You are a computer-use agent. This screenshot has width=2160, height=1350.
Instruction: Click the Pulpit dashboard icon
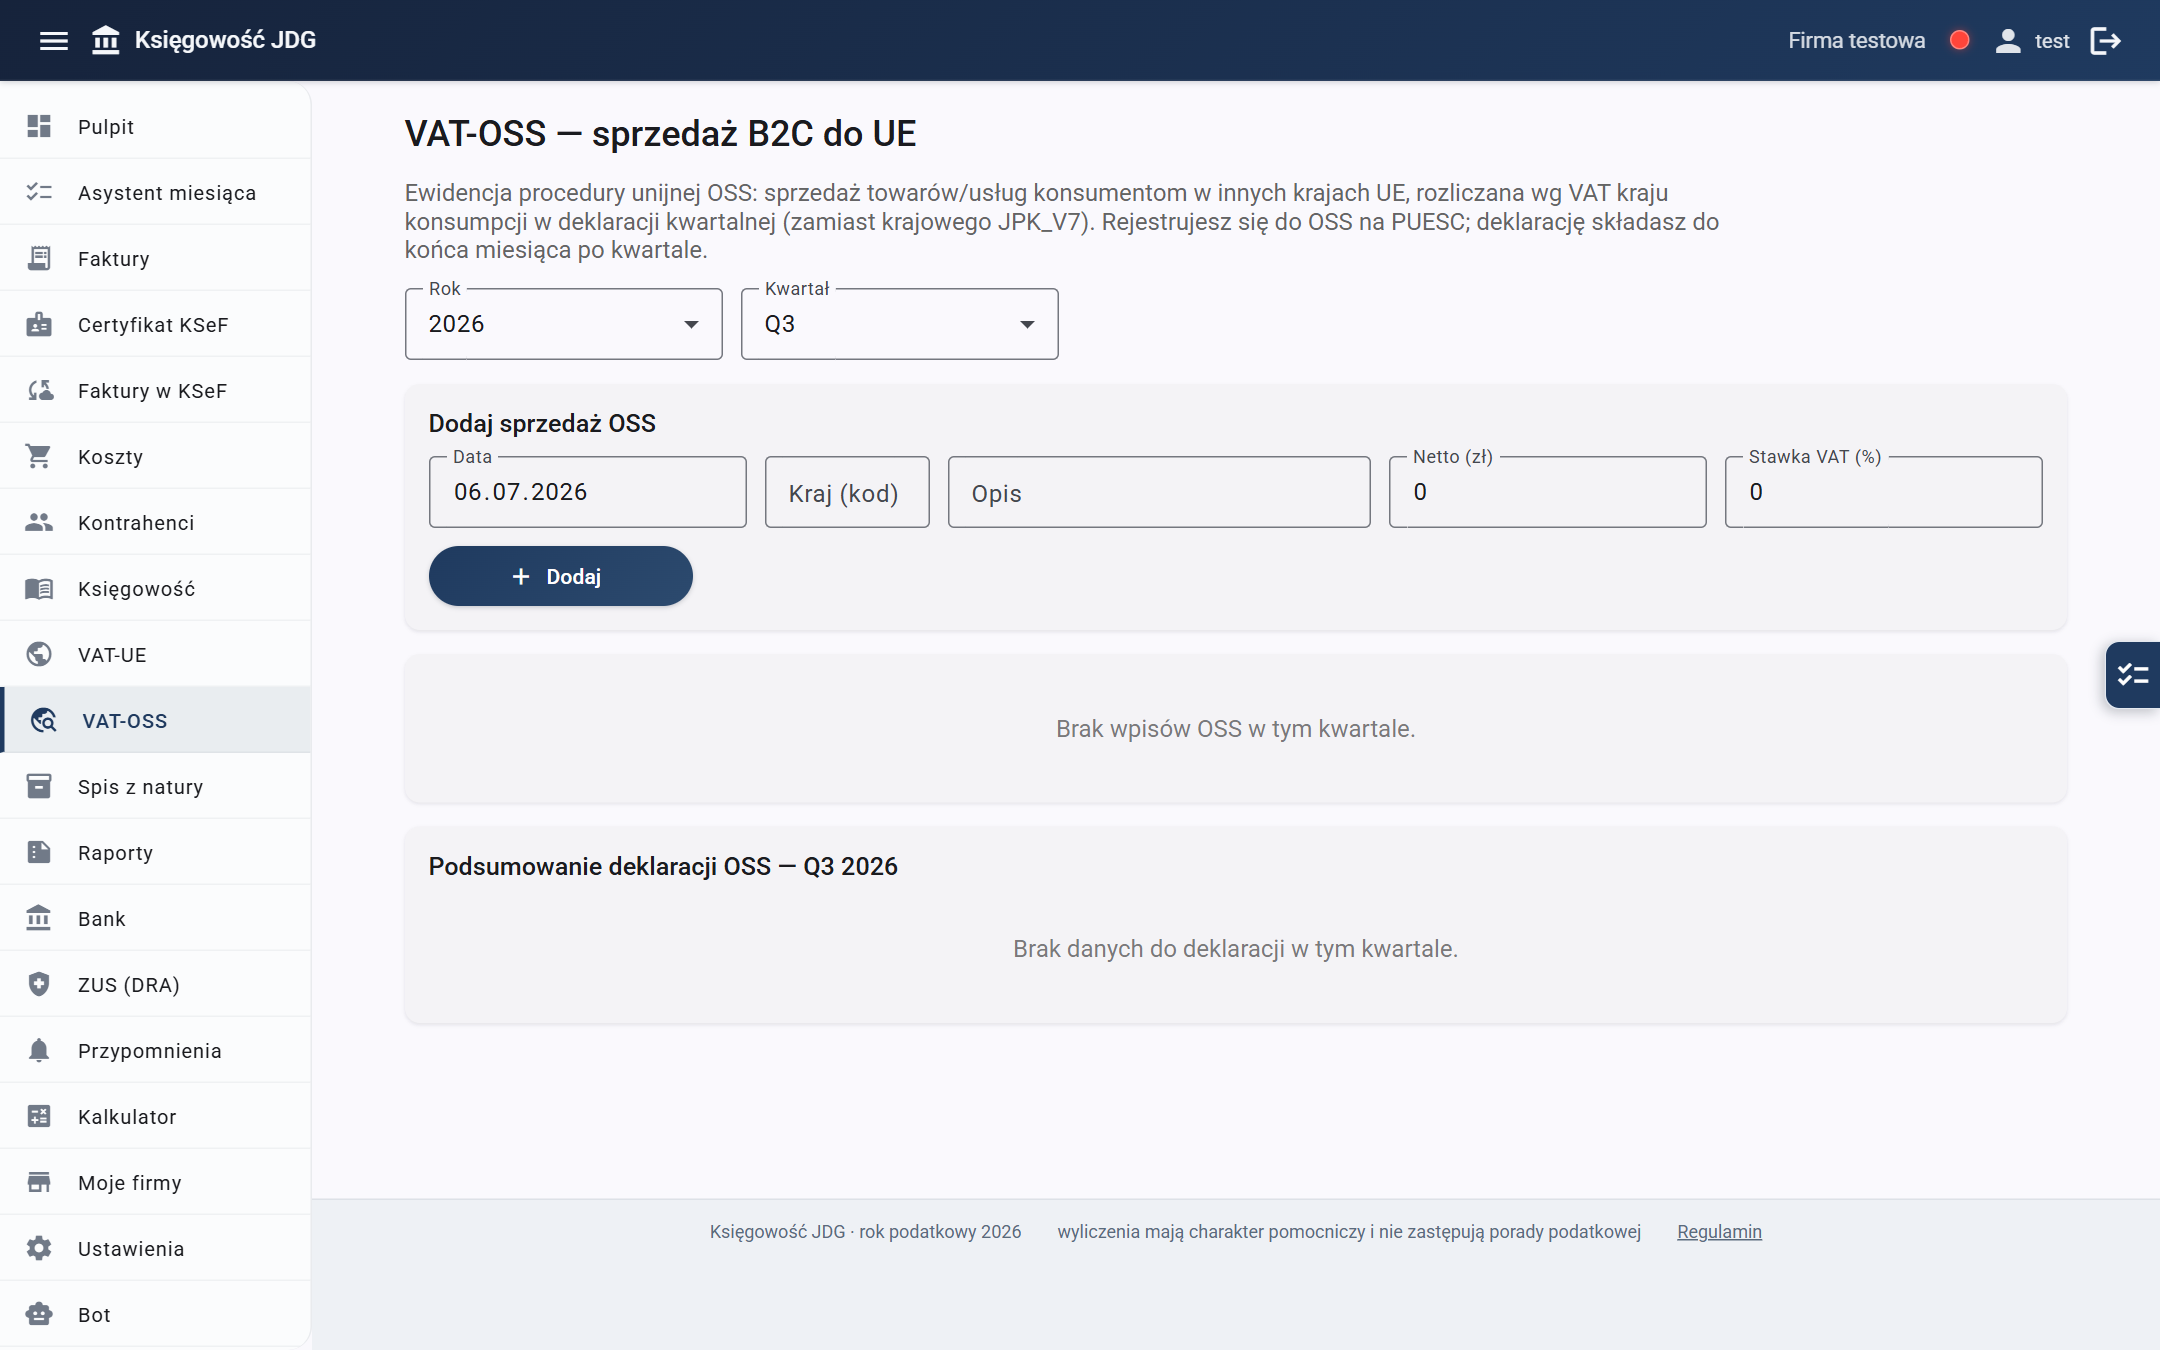39,126
